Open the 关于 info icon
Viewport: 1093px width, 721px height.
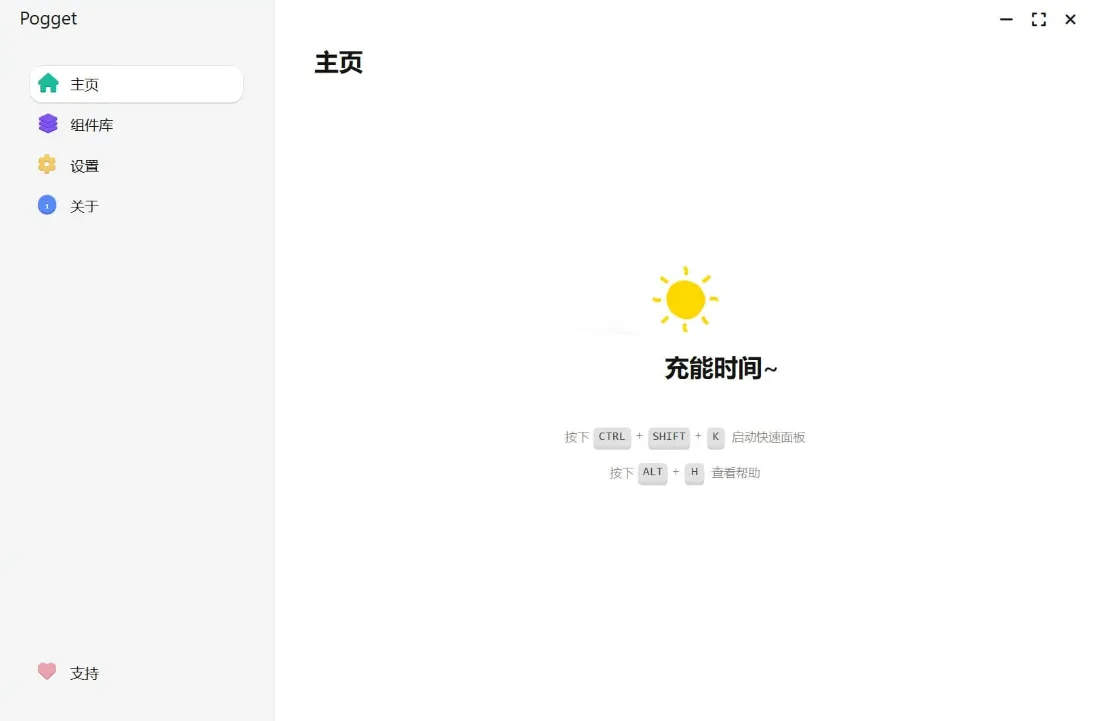click(48, 205)
